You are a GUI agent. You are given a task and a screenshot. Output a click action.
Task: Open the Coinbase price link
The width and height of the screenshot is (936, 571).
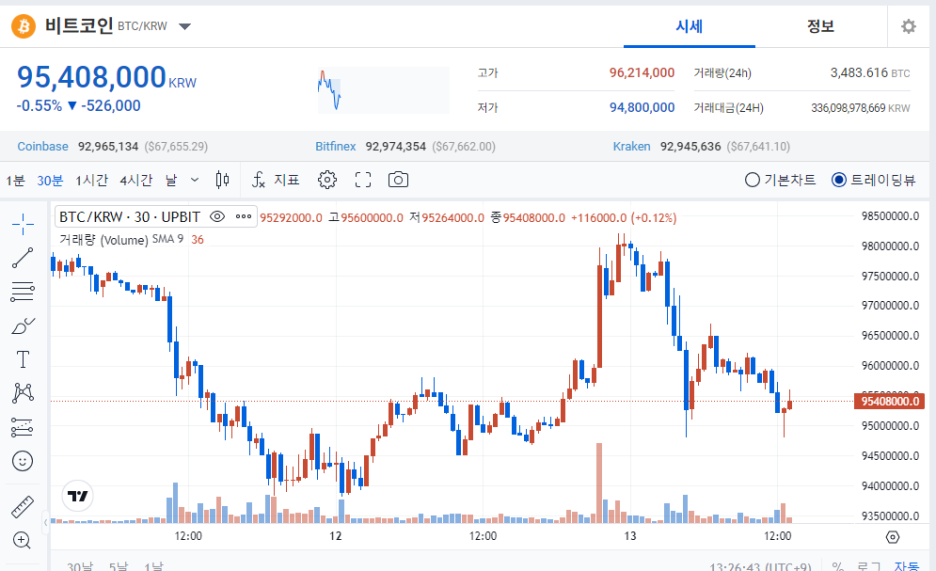pos(42,146)
